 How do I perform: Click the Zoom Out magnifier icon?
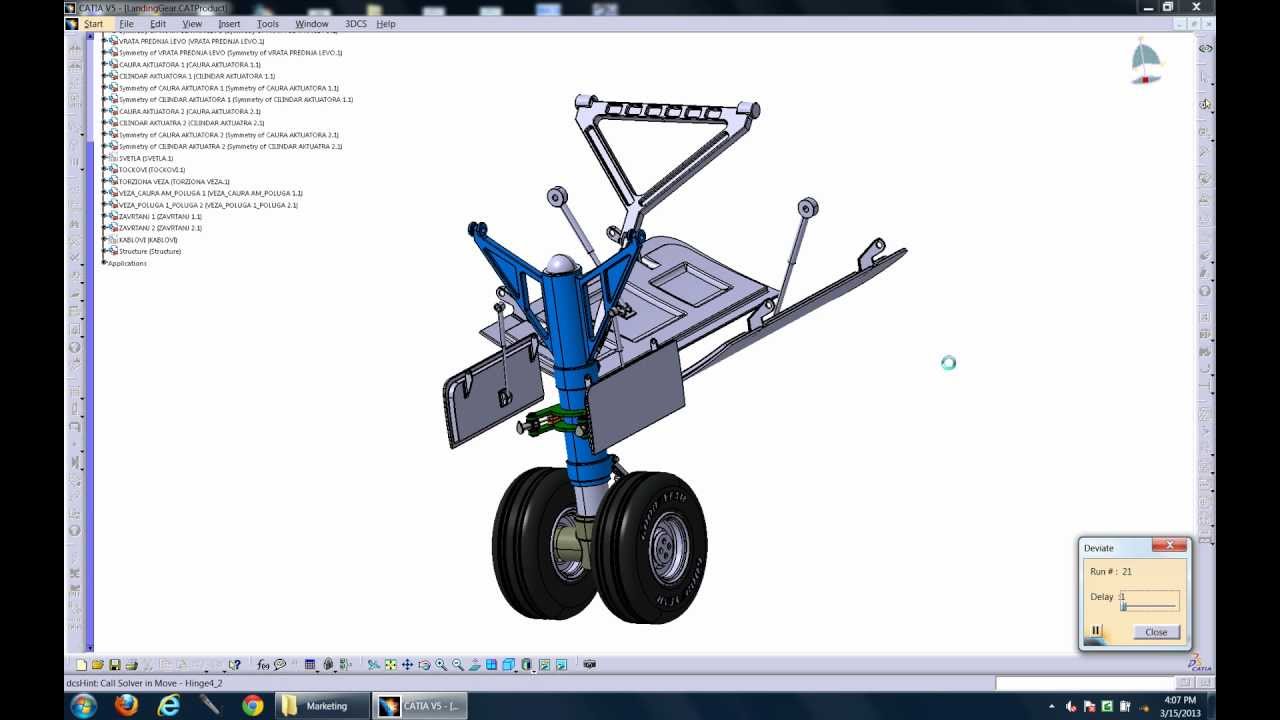point(457,664)
